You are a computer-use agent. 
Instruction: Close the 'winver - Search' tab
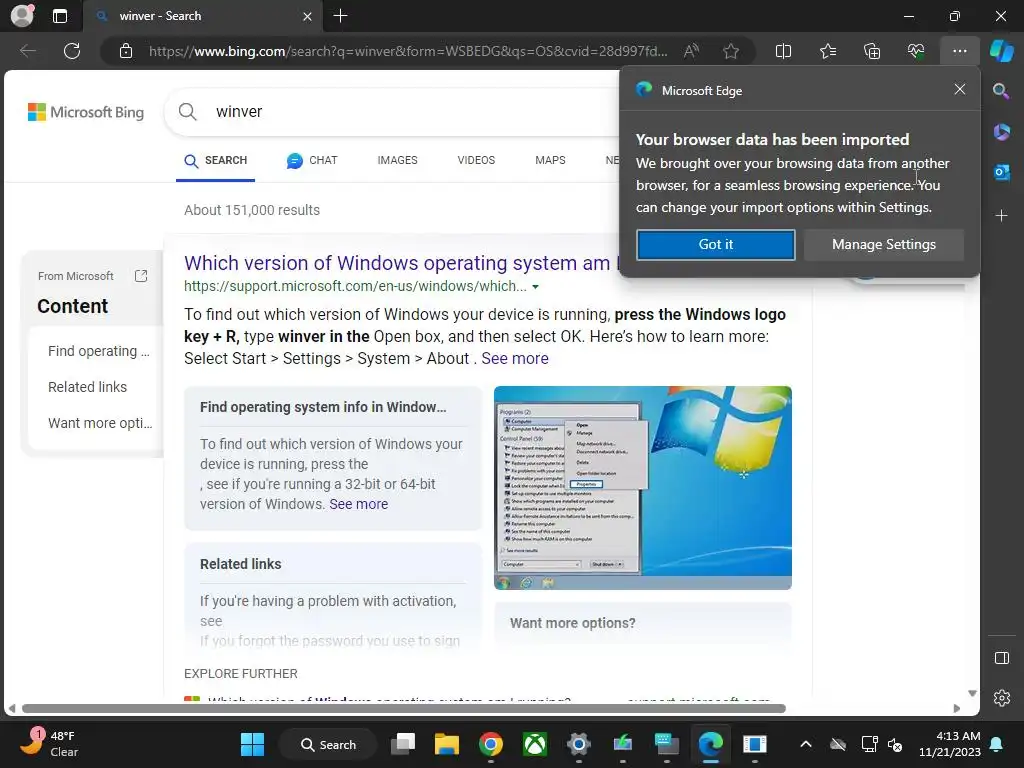[307, 16]
